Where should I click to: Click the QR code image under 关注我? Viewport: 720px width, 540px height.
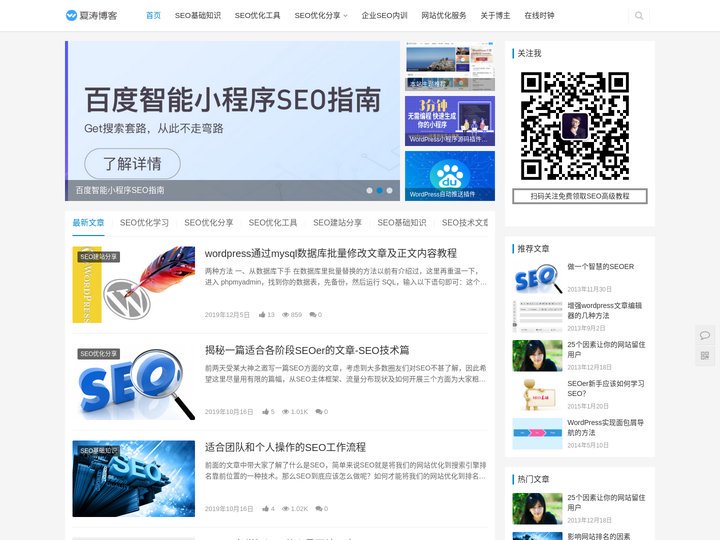coord(575,126)
